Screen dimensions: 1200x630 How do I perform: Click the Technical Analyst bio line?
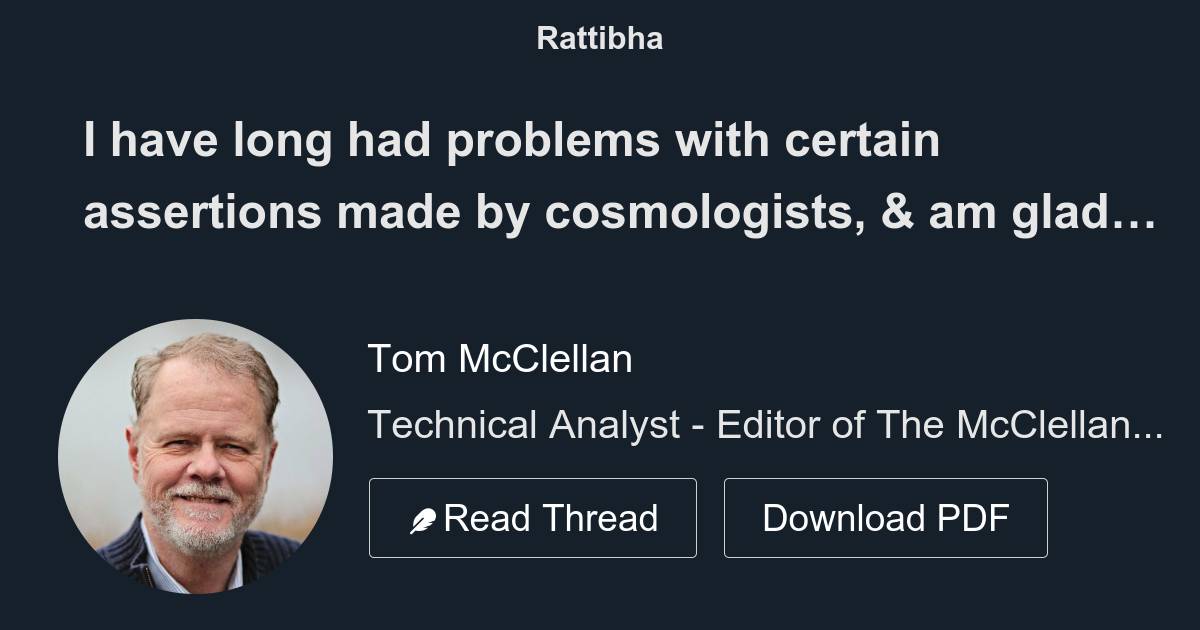[764, 425]
